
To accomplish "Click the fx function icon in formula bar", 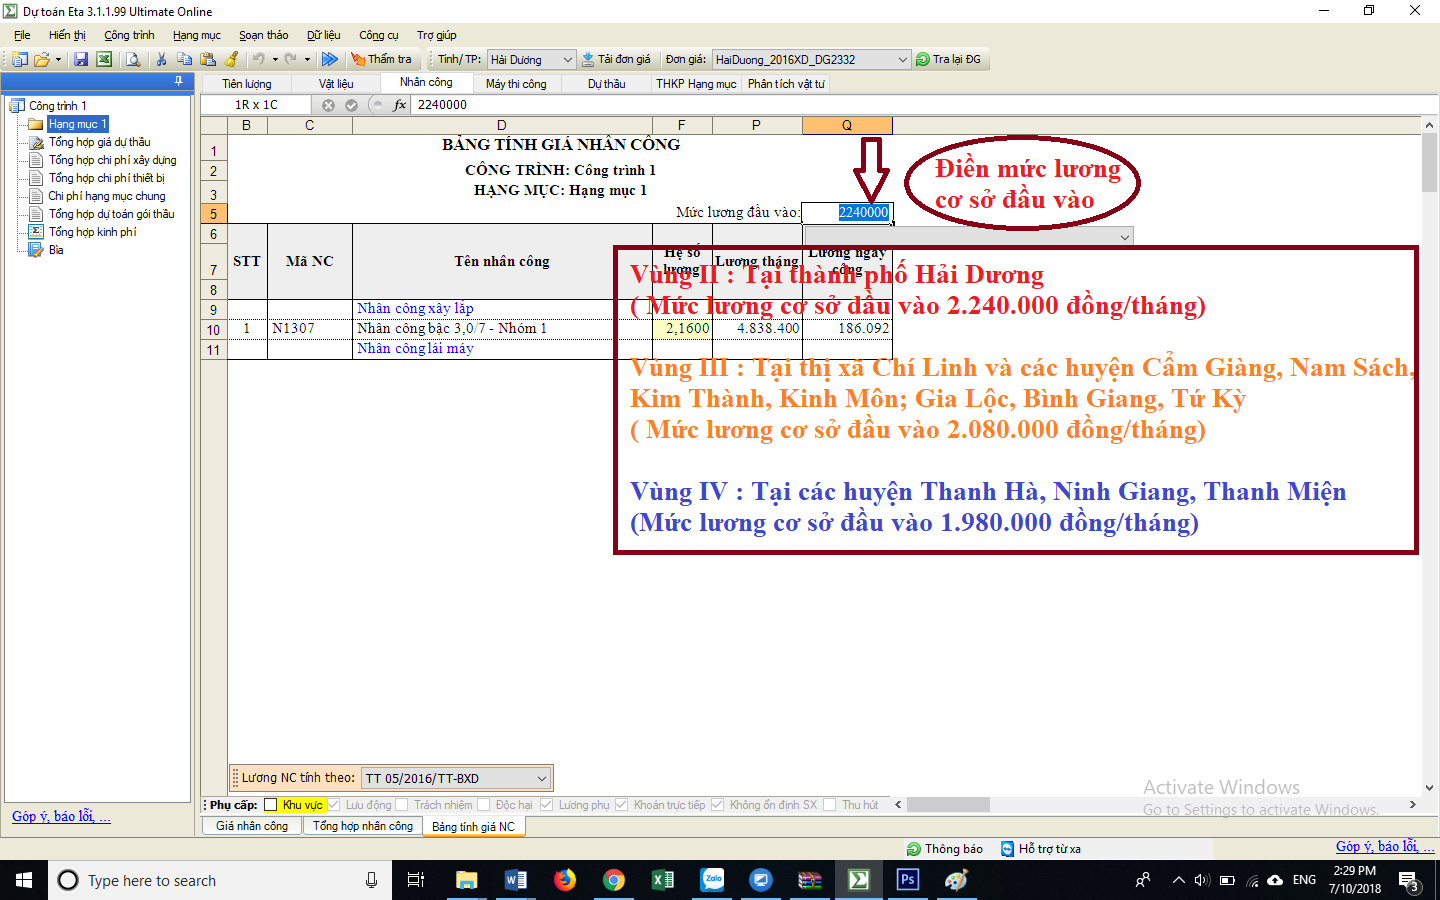I will pos(400,105).
